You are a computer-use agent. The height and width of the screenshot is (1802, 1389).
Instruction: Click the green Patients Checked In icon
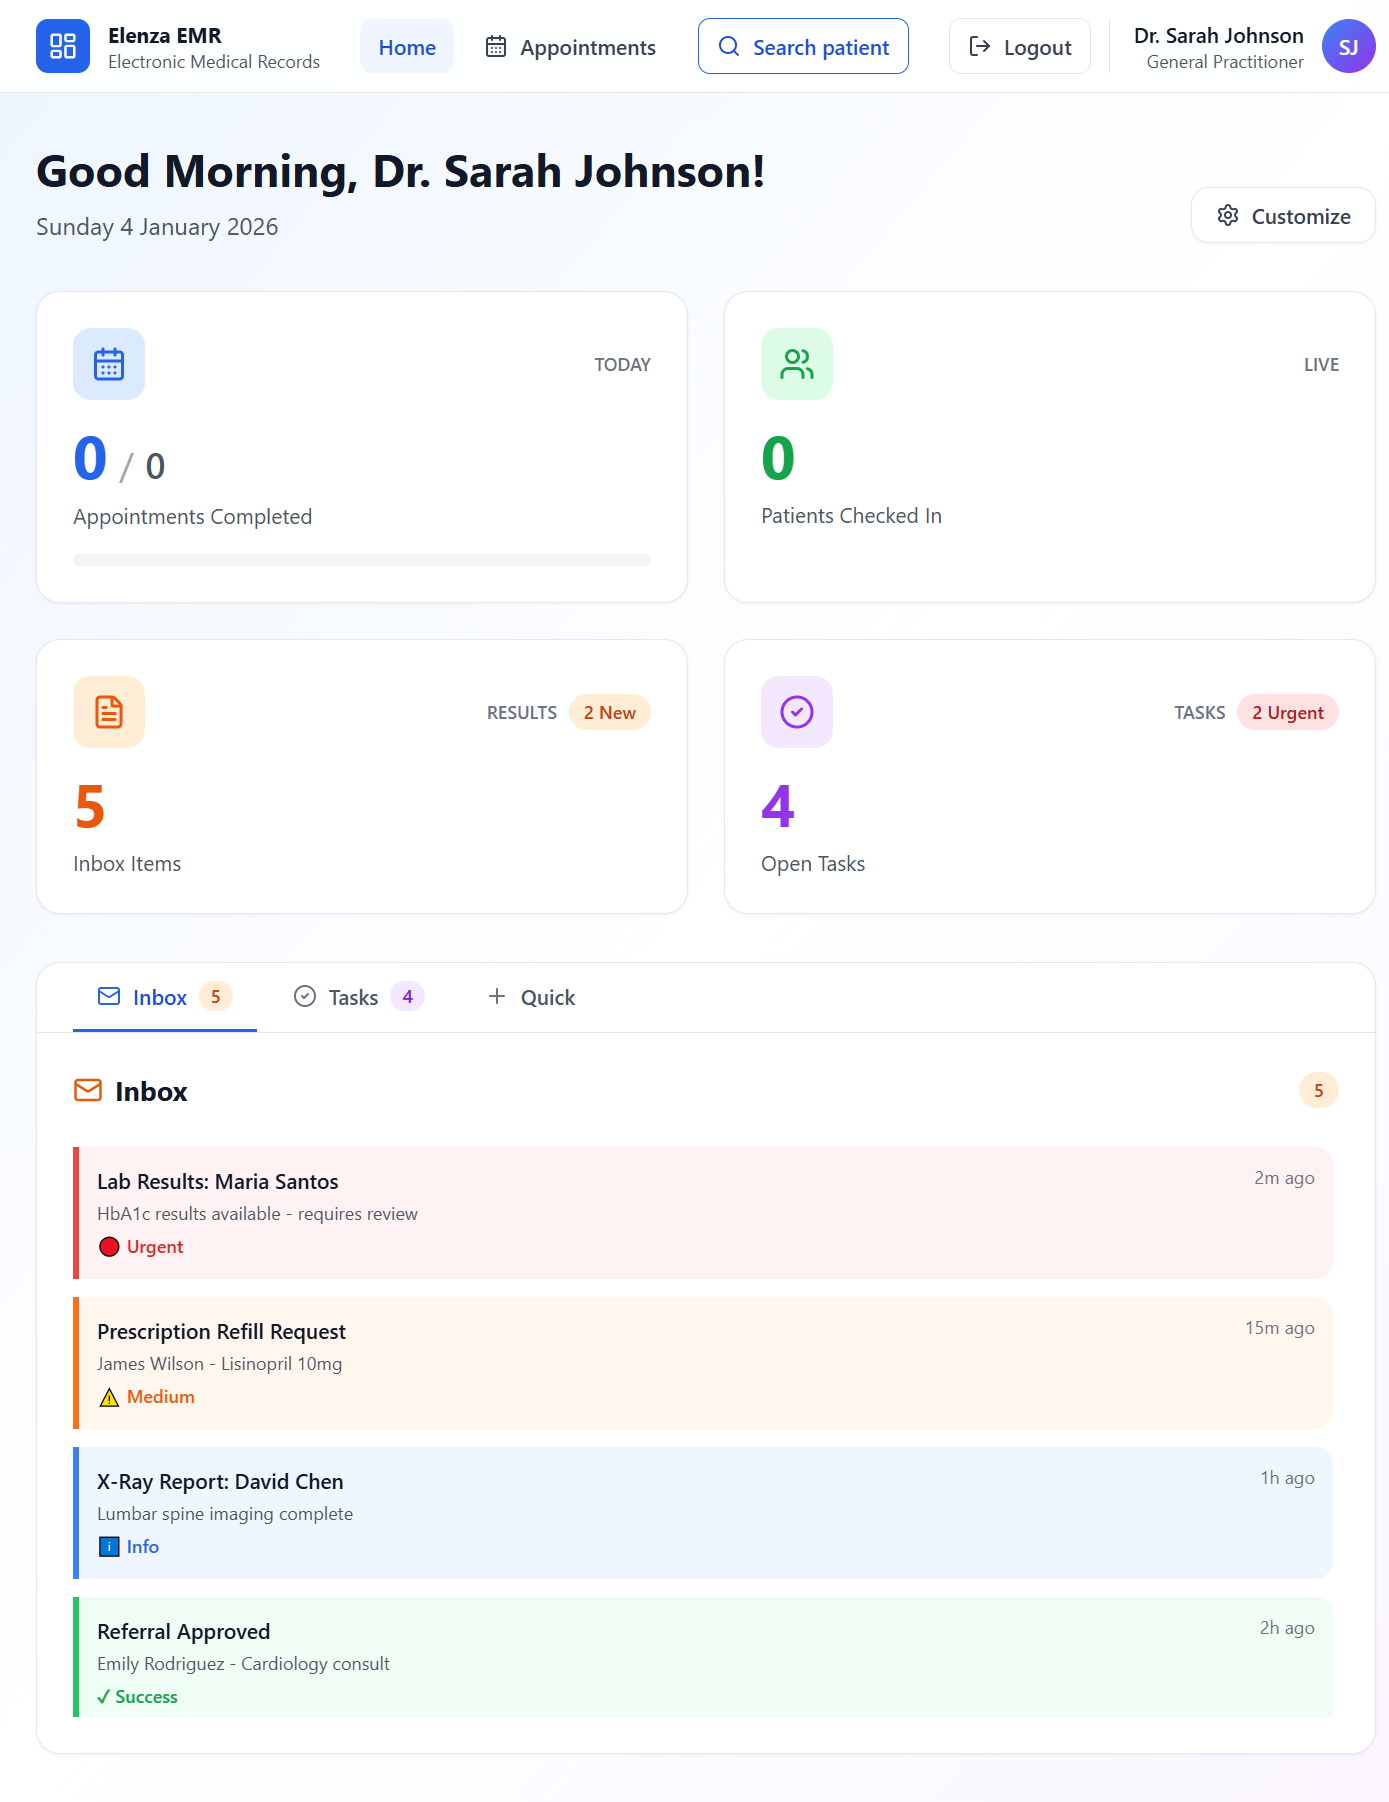pyautogui.click(x=796, y=364)
